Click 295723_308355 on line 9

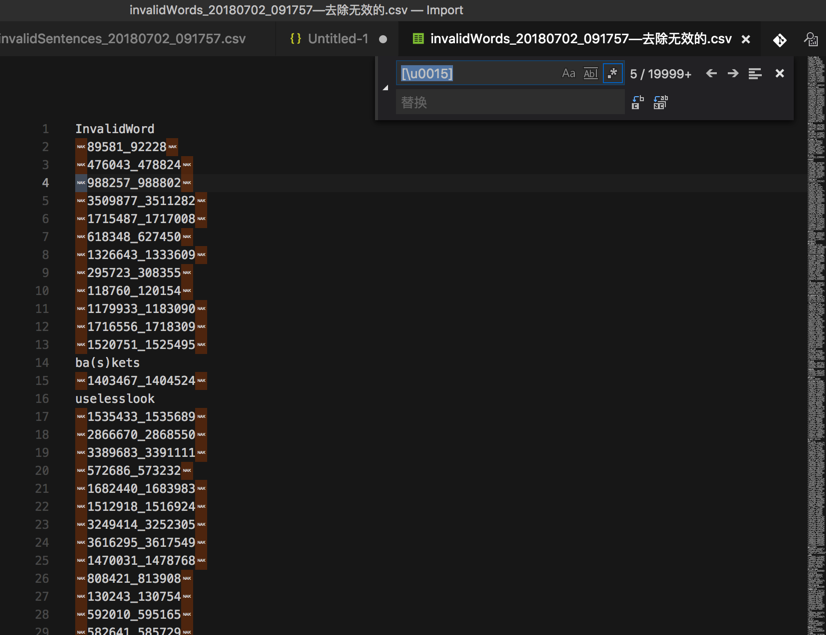(134, 272)
